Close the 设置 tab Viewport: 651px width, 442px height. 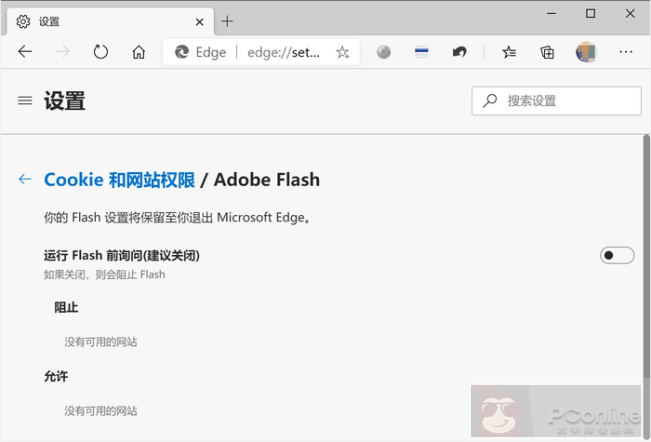click(199, 22)
